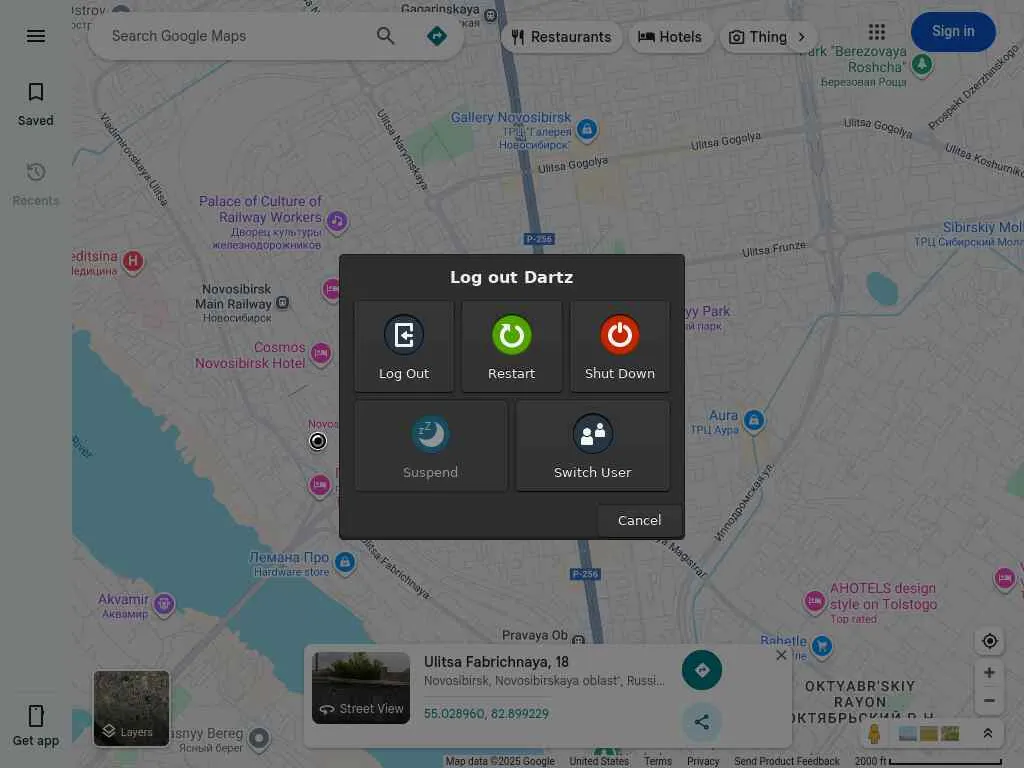1024x768 pixels.
Task: Cancel the log out dialog
Action: (x=639, y=520)
